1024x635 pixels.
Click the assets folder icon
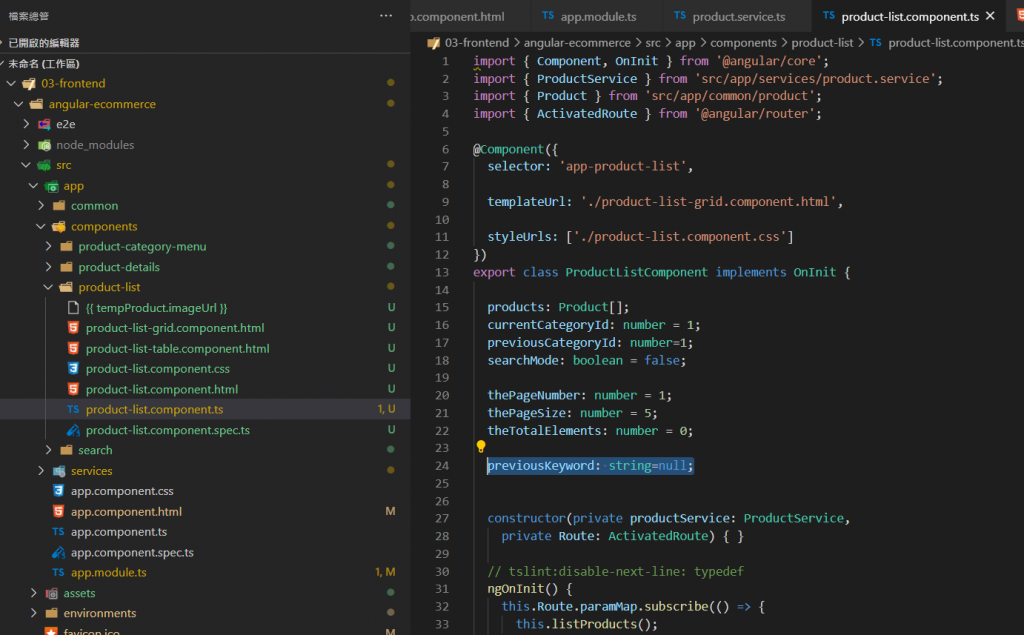[51, 593]
